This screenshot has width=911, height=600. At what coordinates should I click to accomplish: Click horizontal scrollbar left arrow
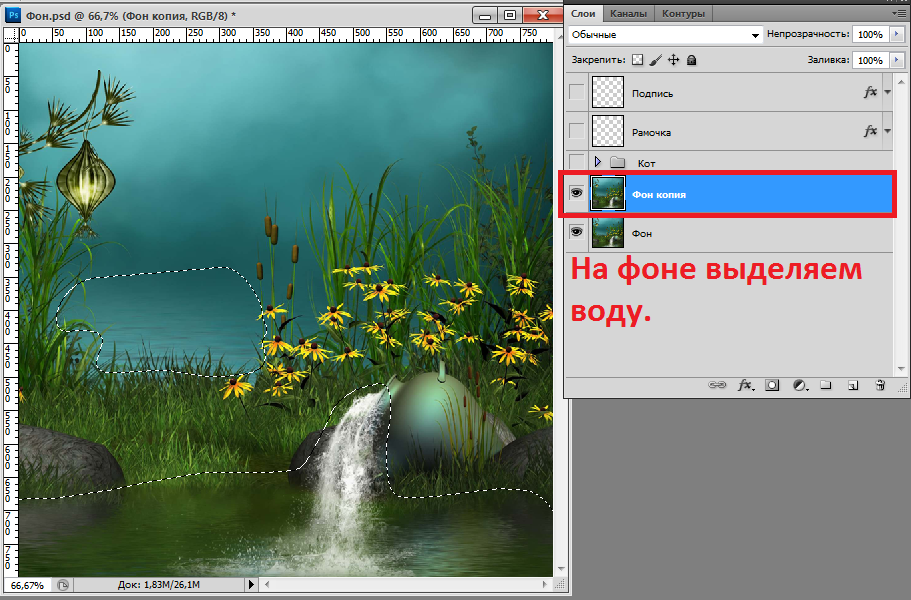267,584
